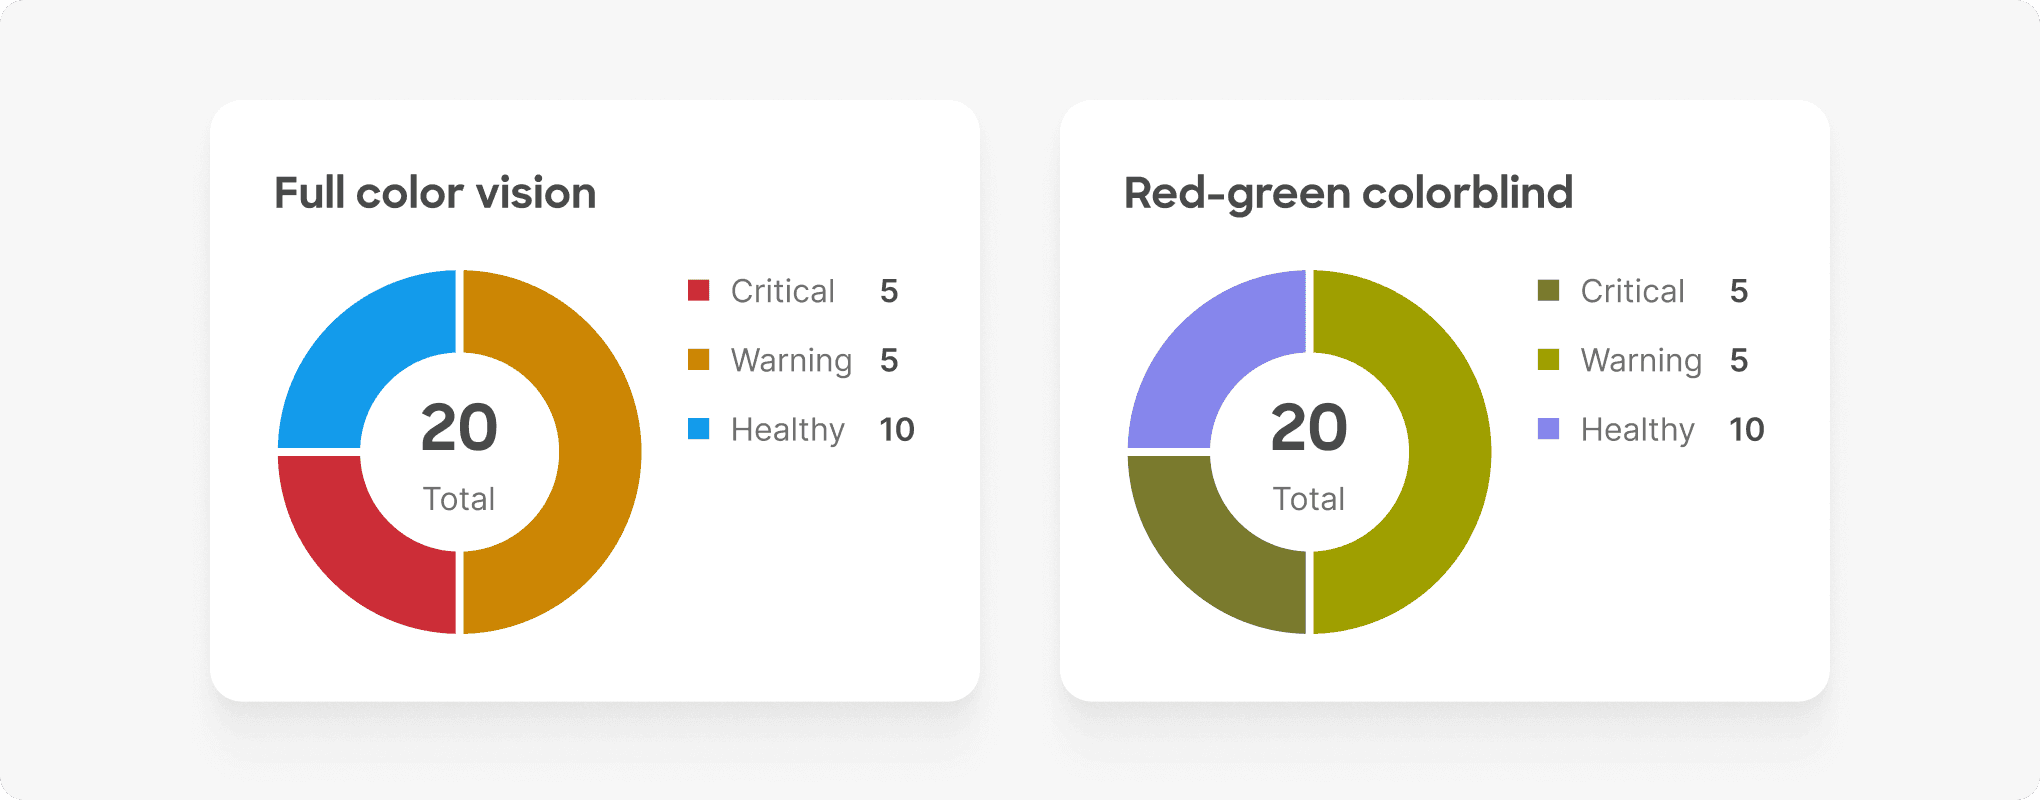
Task: Click the olive Critical swatch in Red-green colorblind legend
Action: [1549, 291]
